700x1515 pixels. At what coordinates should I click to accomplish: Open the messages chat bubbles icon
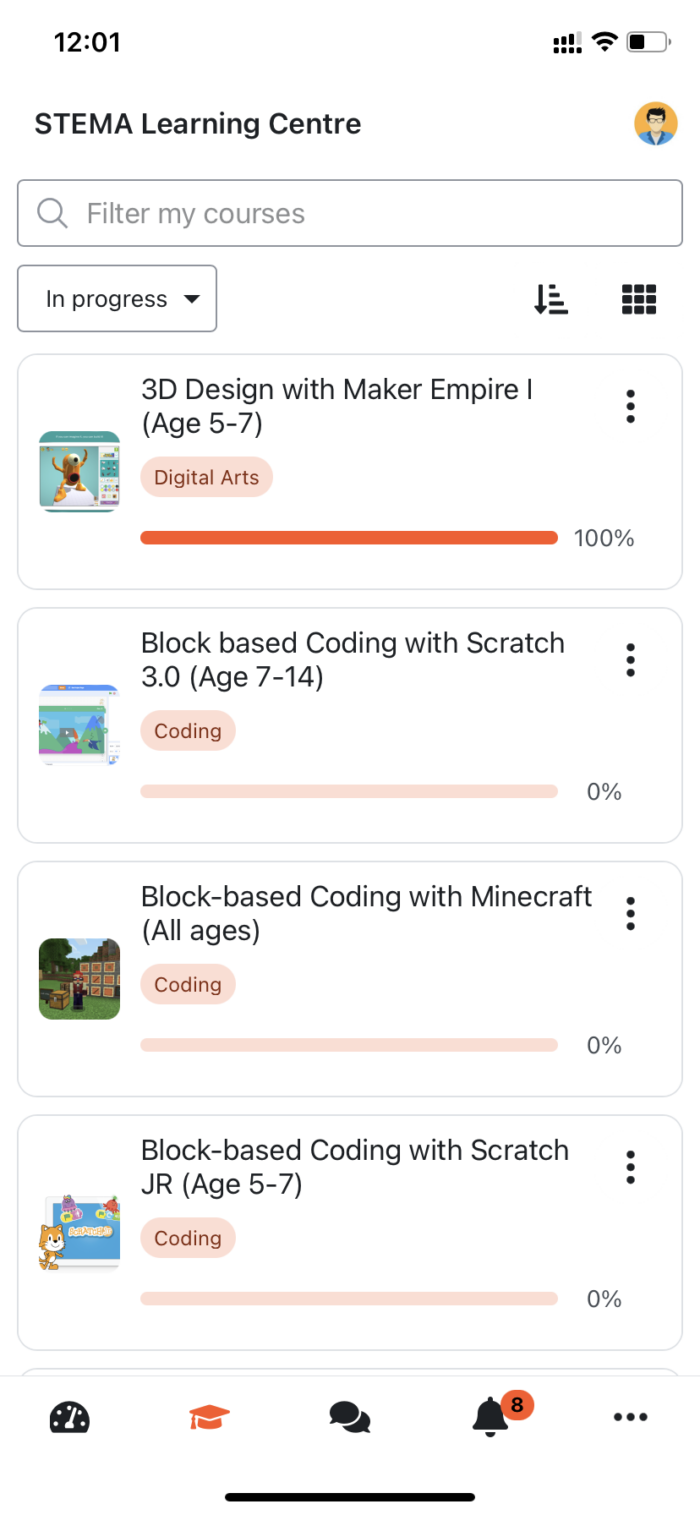[350, 1417]
